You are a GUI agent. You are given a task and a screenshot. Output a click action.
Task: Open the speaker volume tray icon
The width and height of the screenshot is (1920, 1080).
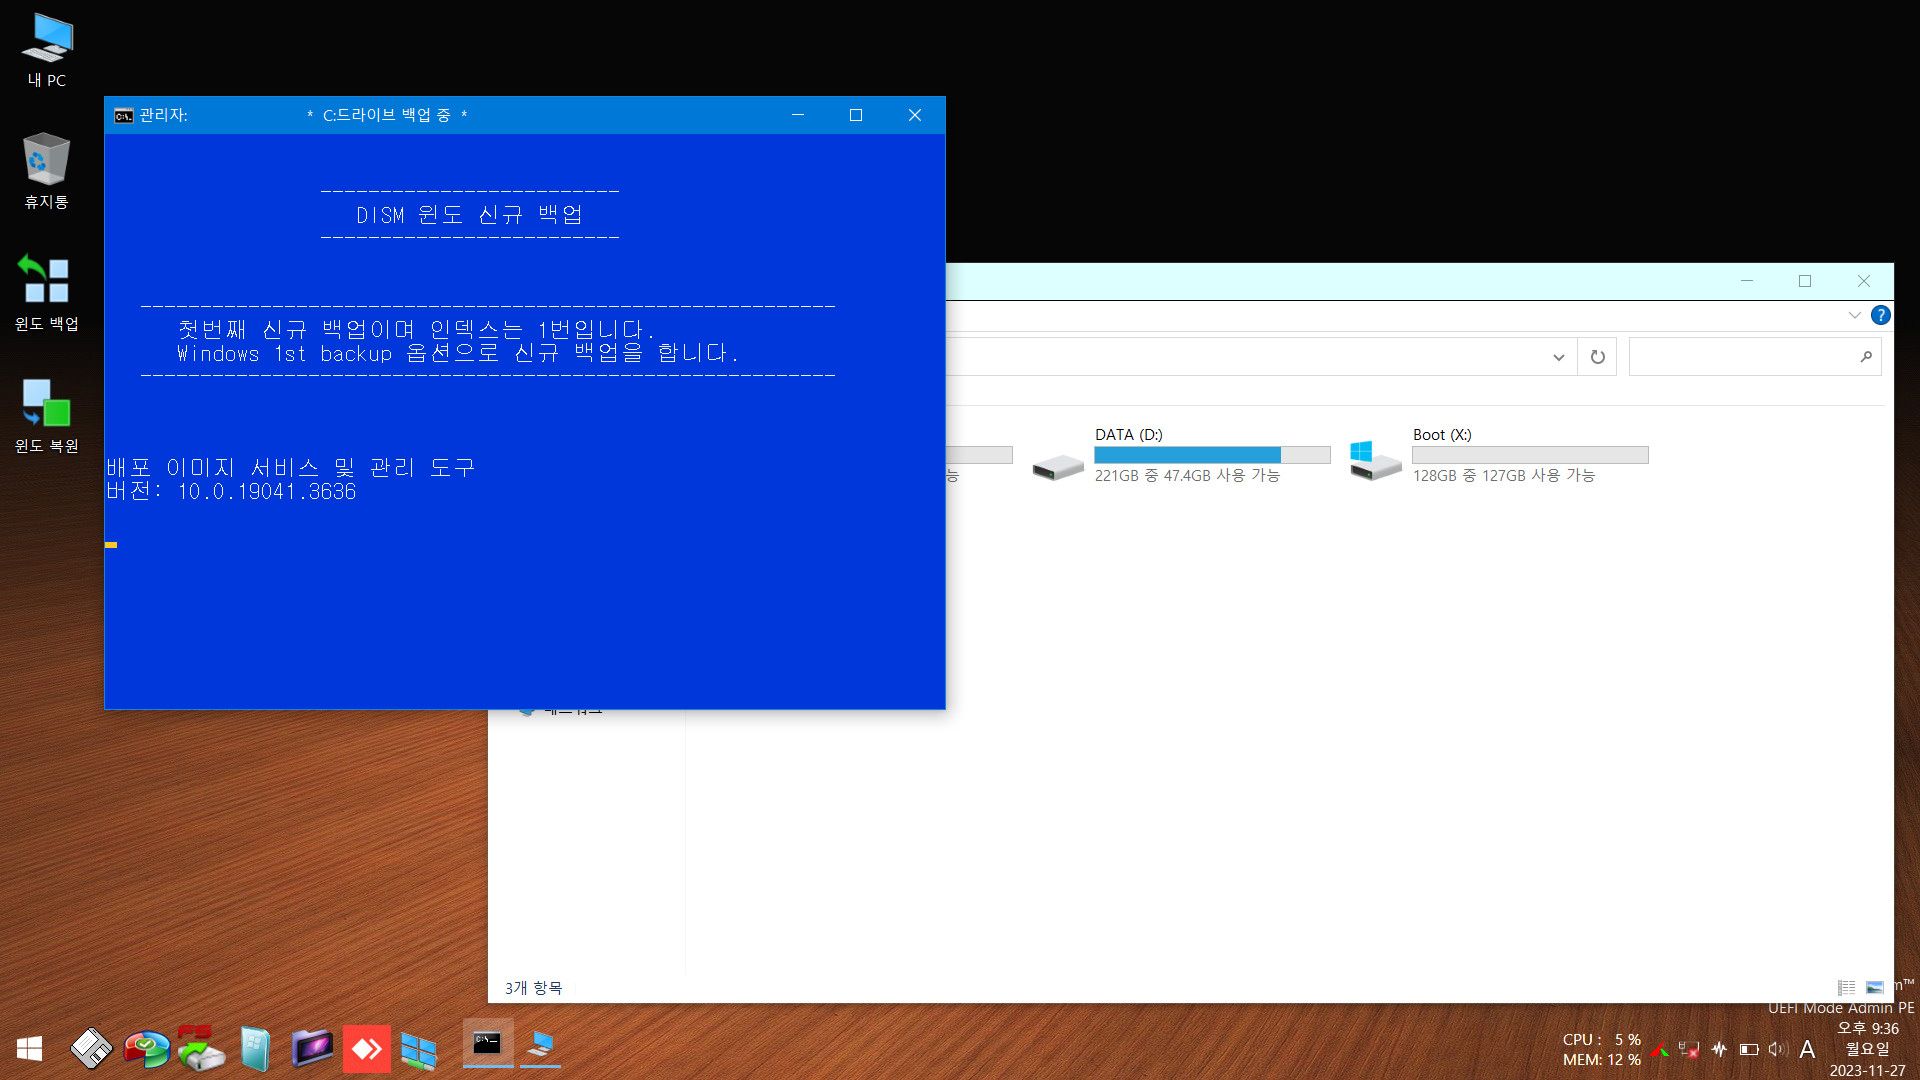click(1777, 1049)
